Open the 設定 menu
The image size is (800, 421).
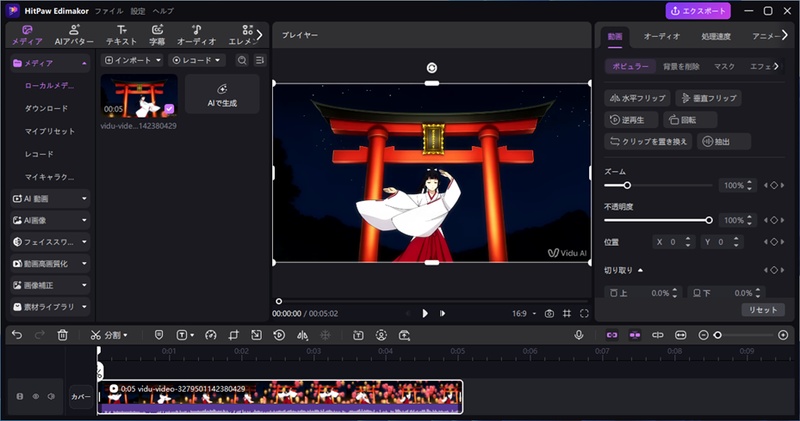tap(138, 11)
